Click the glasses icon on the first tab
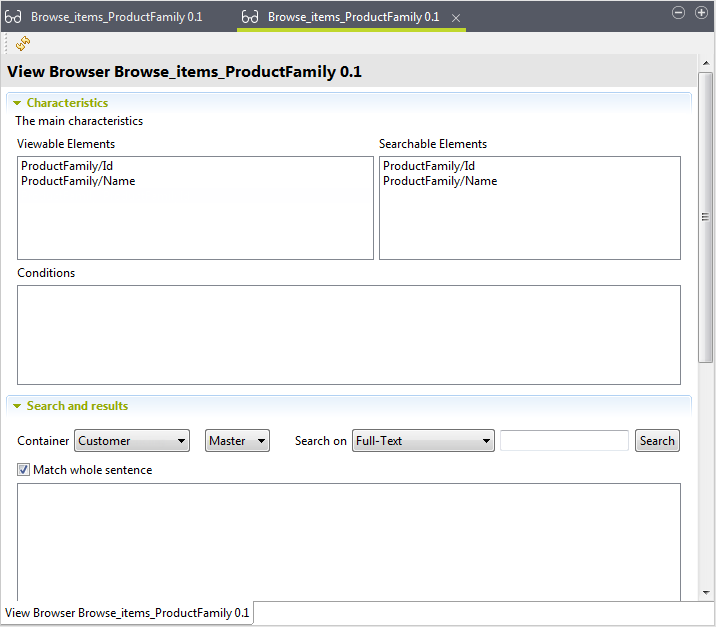This screenshot has height=627, width=716. pyautogui.click(x=14, y=17)
